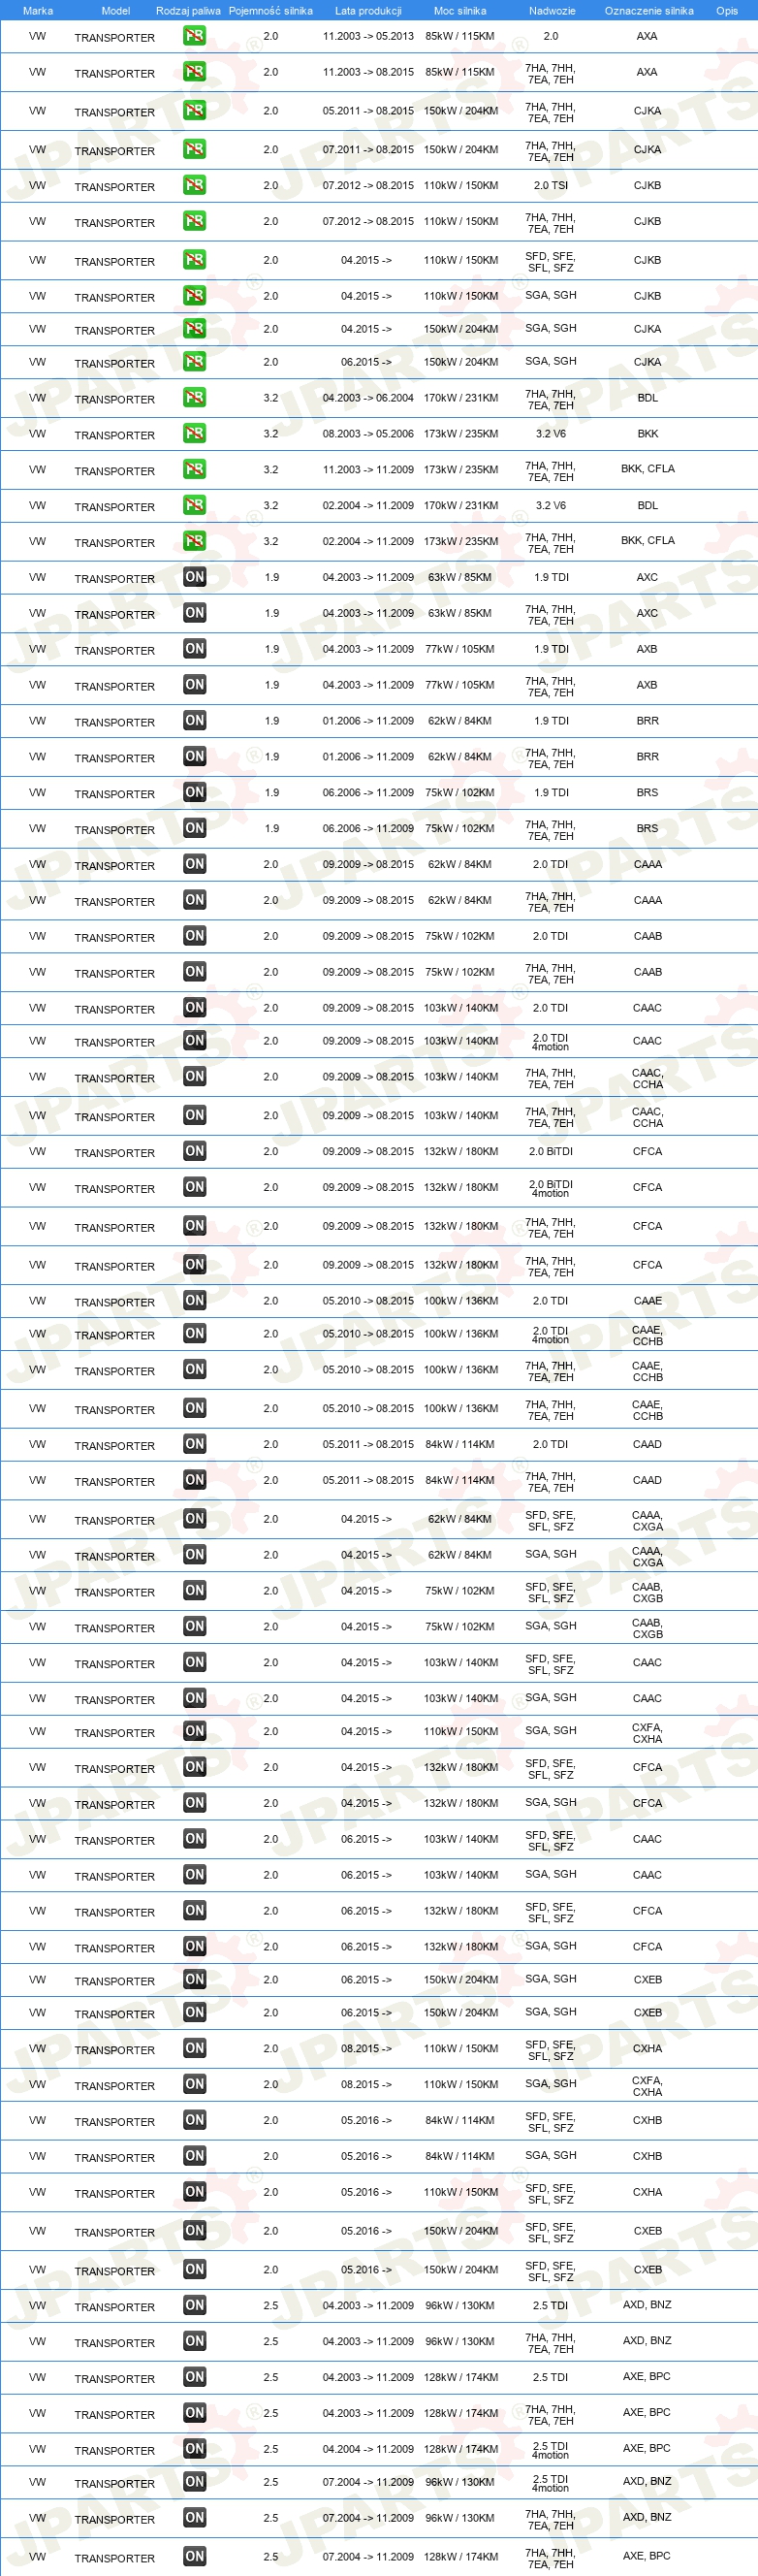The width and height of the screenshot is (758, 2576).
Task: Click the diesel ON icon in the 1.9 TDI AXC row
Action: click(x=194, y=577)
